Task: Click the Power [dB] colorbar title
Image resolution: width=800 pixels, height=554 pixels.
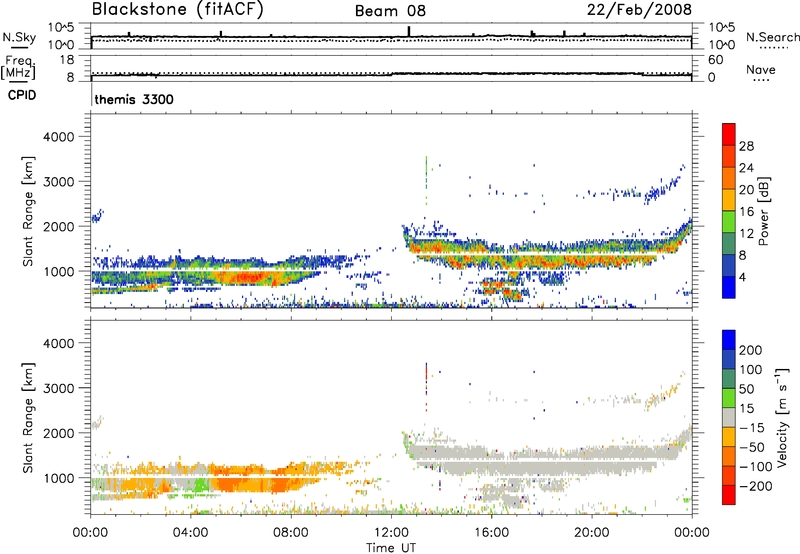Action: click(763, 211)
